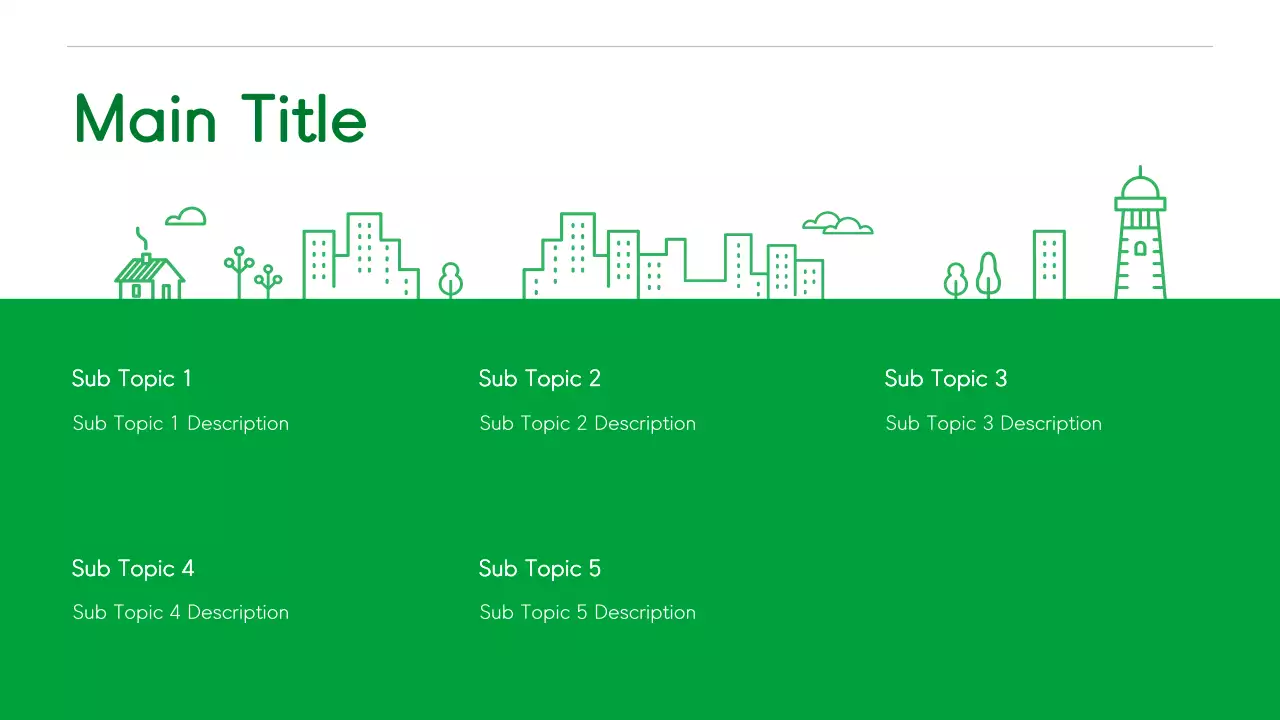Select the single tall building near the lighthouse
Screen dimensions: 1280x720
click(1049, 263)
